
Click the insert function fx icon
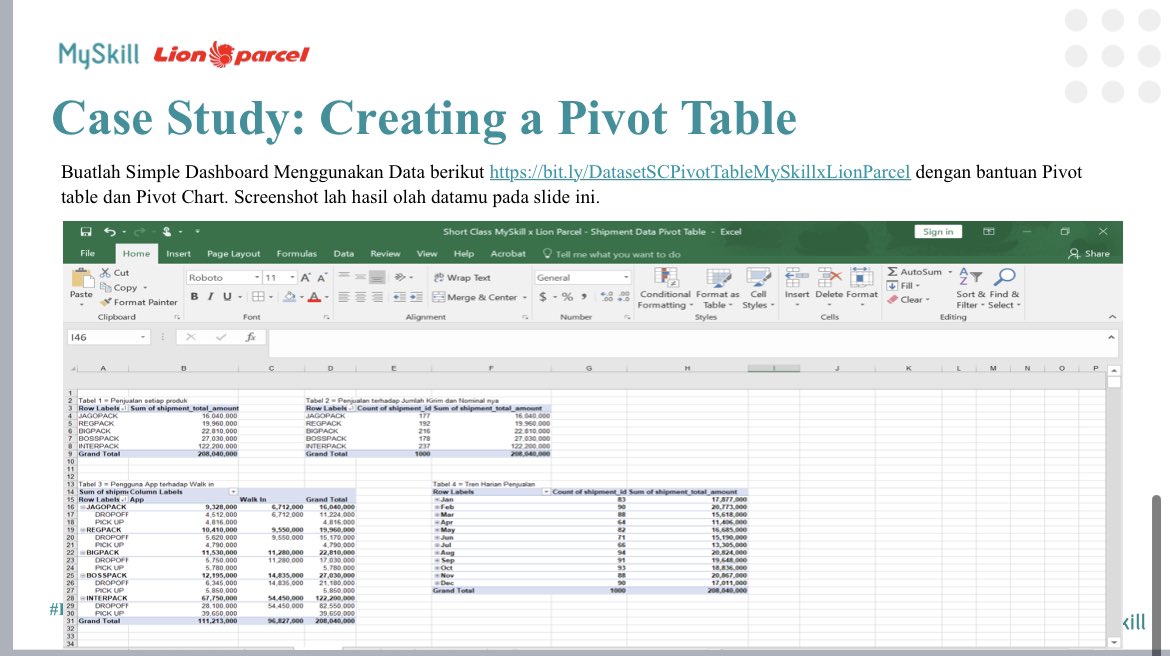tap(251, 337)
